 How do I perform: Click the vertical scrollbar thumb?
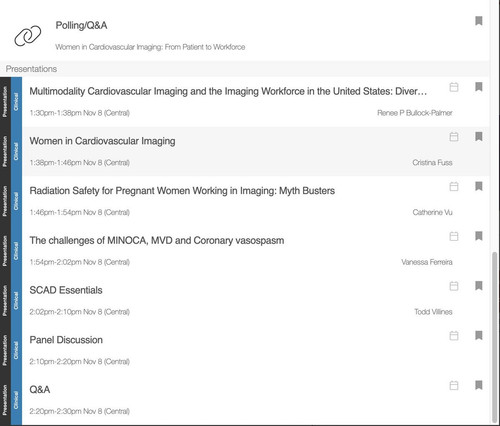[495, 337]
